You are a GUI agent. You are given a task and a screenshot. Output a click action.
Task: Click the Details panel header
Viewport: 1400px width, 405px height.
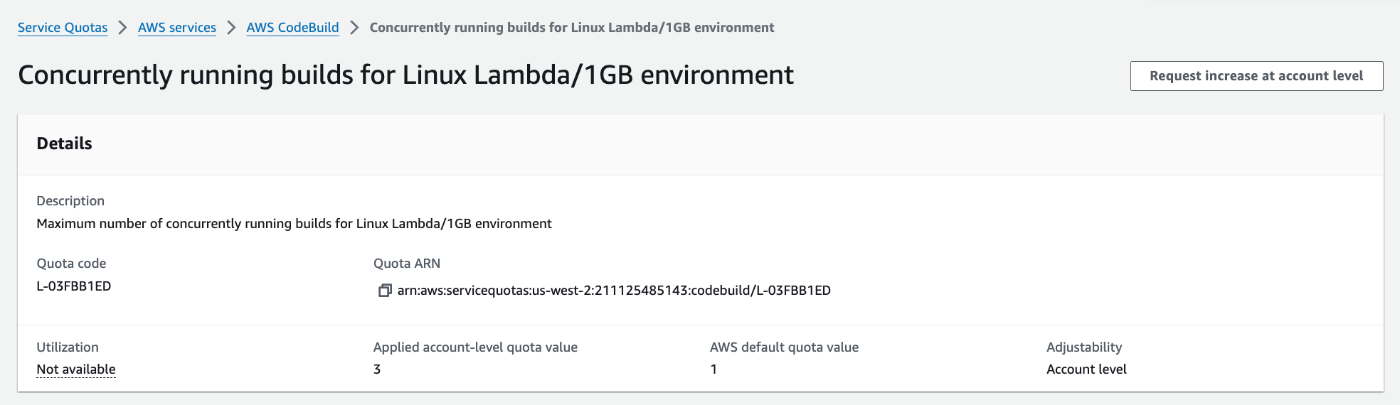[x=700, y=144]
